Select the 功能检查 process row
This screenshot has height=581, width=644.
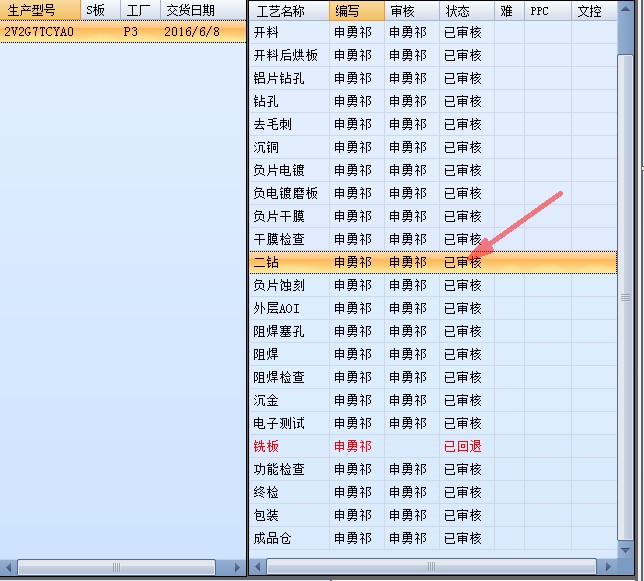click(433, 469)
